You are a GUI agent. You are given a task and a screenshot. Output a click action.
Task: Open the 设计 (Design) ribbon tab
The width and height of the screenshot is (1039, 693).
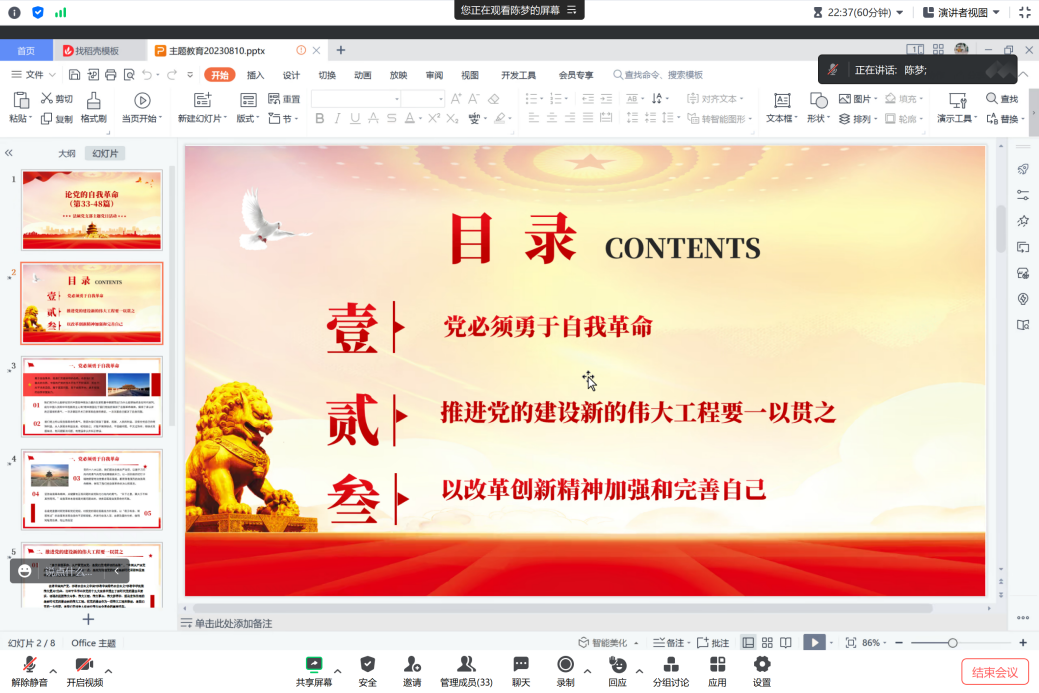(x=291, y=75)
